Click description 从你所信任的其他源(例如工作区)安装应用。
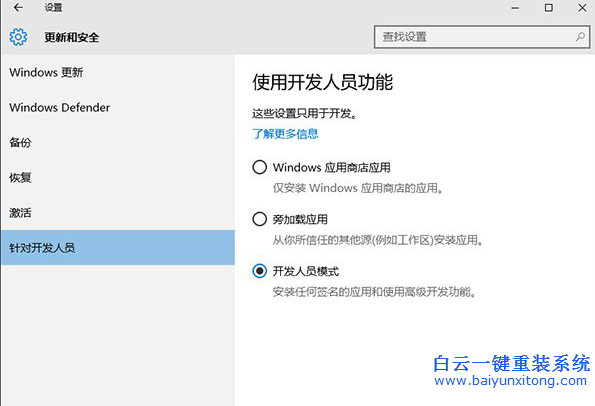The width and height of the screenshot is (595, 406). (378, 240)
